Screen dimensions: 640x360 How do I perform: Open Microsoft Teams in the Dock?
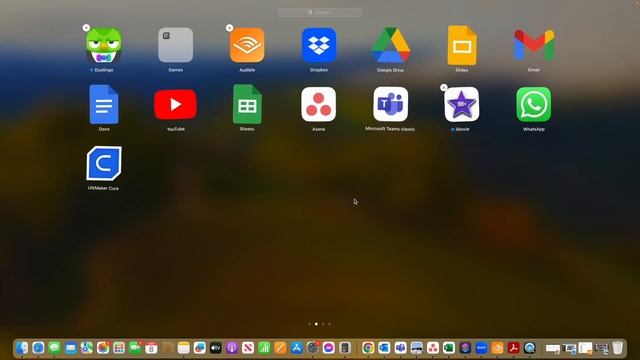coord(400,348)
